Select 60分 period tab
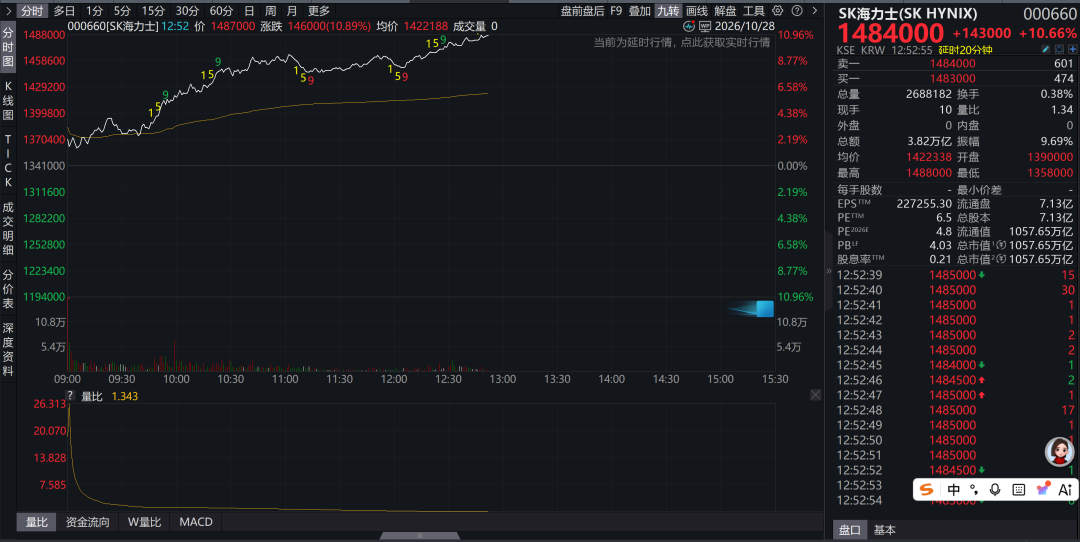The image size is (1080, 542). coord(221,11)
